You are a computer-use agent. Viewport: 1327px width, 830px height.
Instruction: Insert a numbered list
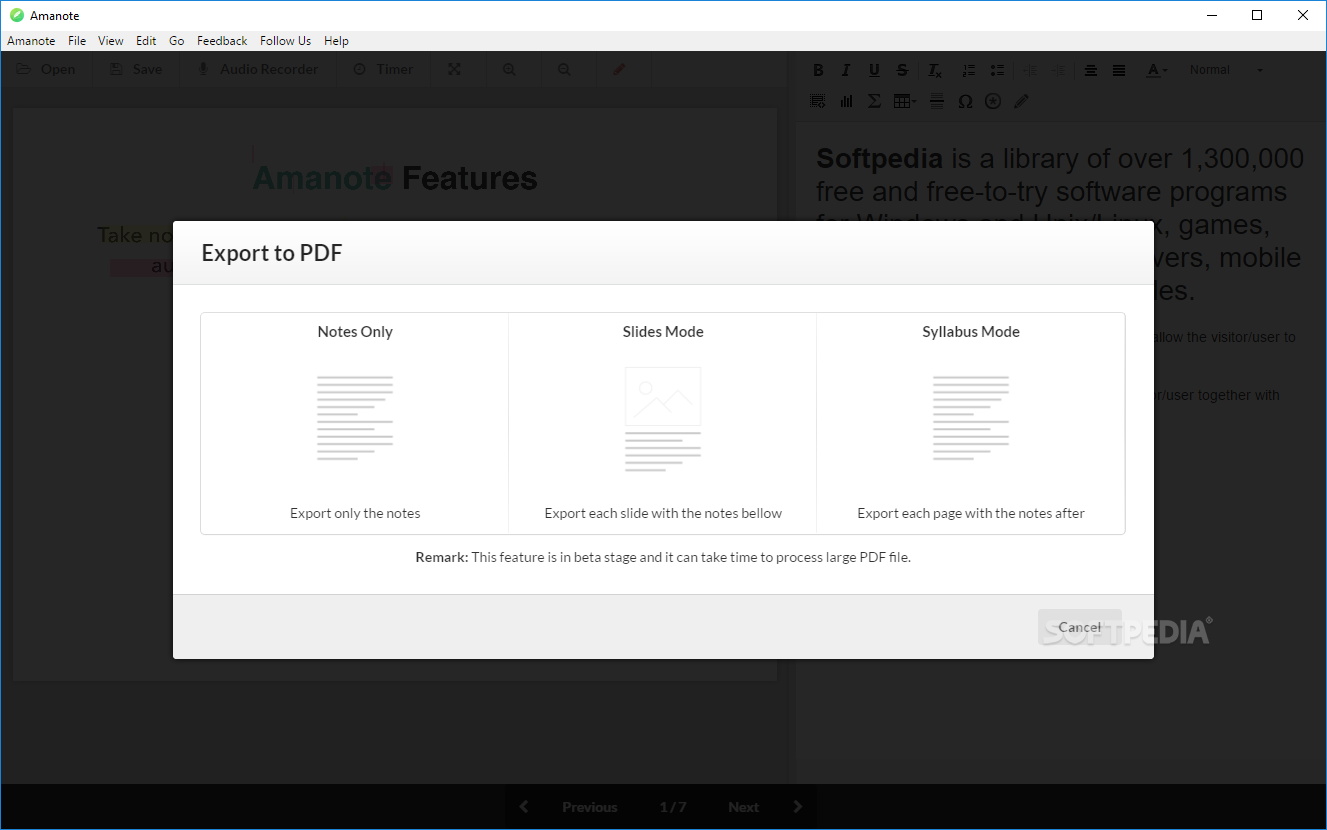968,70
